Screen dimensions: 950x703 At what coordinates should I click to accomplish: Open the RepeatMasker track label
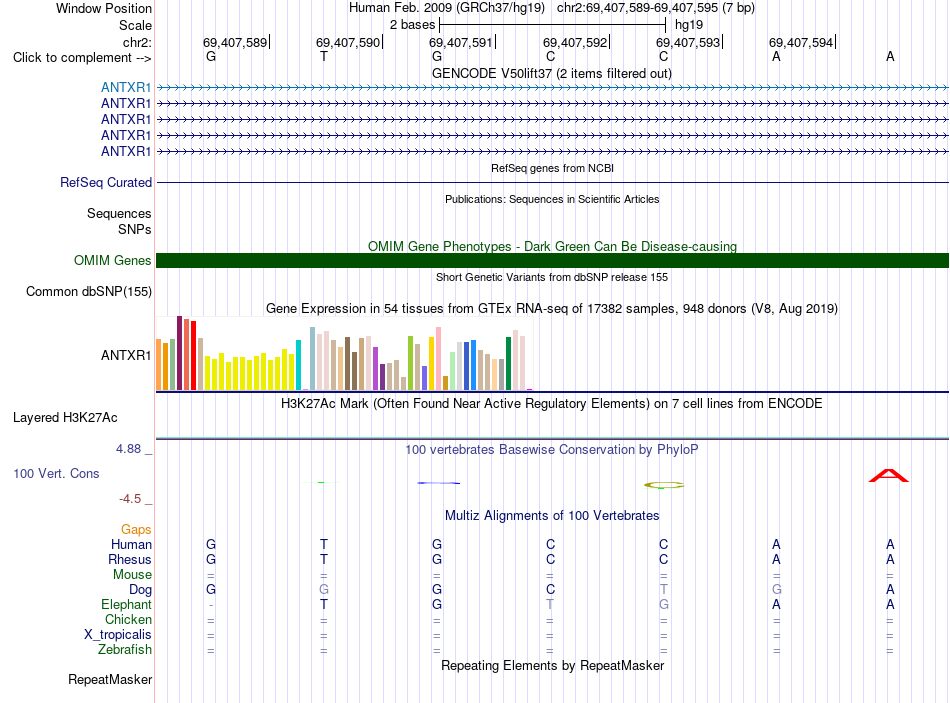tap(110, 679)
